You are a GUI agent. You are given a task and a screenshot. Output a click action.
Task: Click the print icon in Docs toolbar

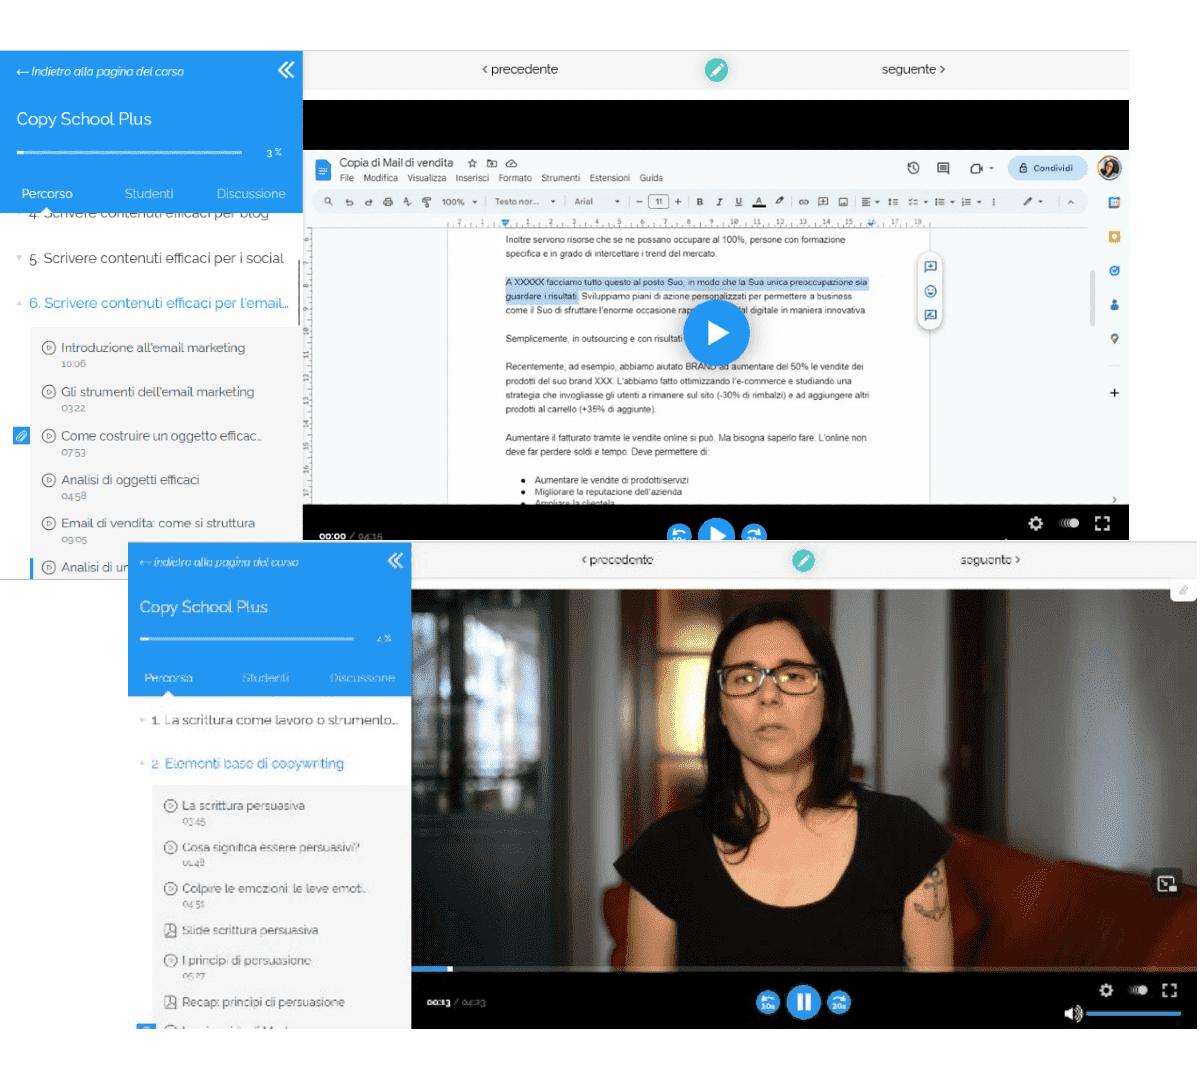click(x=388, y=202)
